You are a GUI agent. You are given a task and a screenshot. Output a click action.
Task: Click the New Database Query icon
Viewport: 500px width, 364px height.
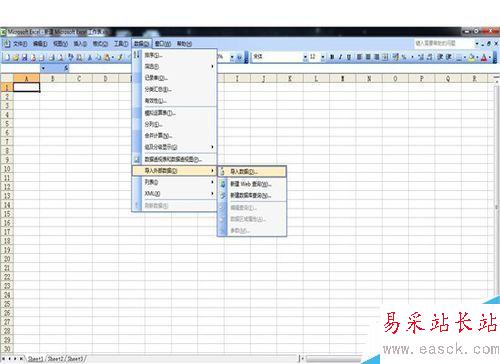pos(223,196)
